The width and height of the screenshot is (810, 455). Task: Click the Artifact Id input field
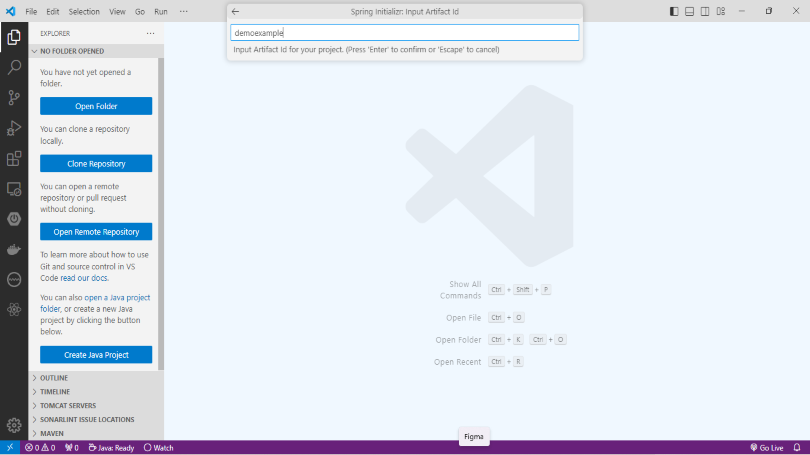[x=405, y=33]
